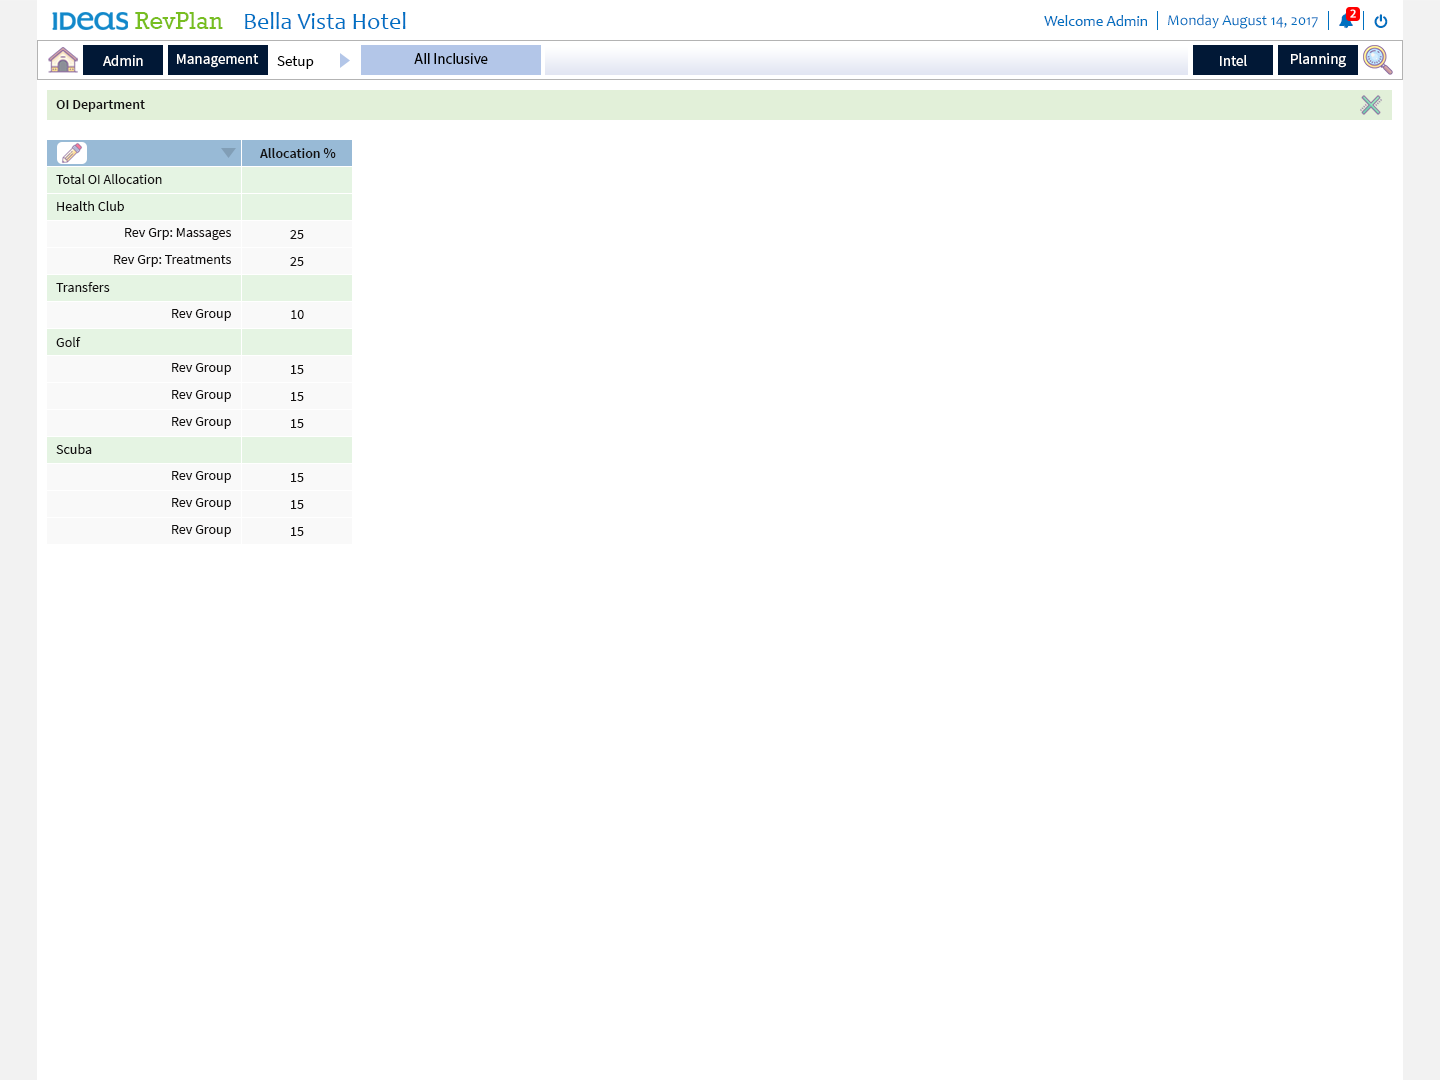Click the Transfers Rev Group allocation value
1440x1080 pixels.
click(297, 314)
